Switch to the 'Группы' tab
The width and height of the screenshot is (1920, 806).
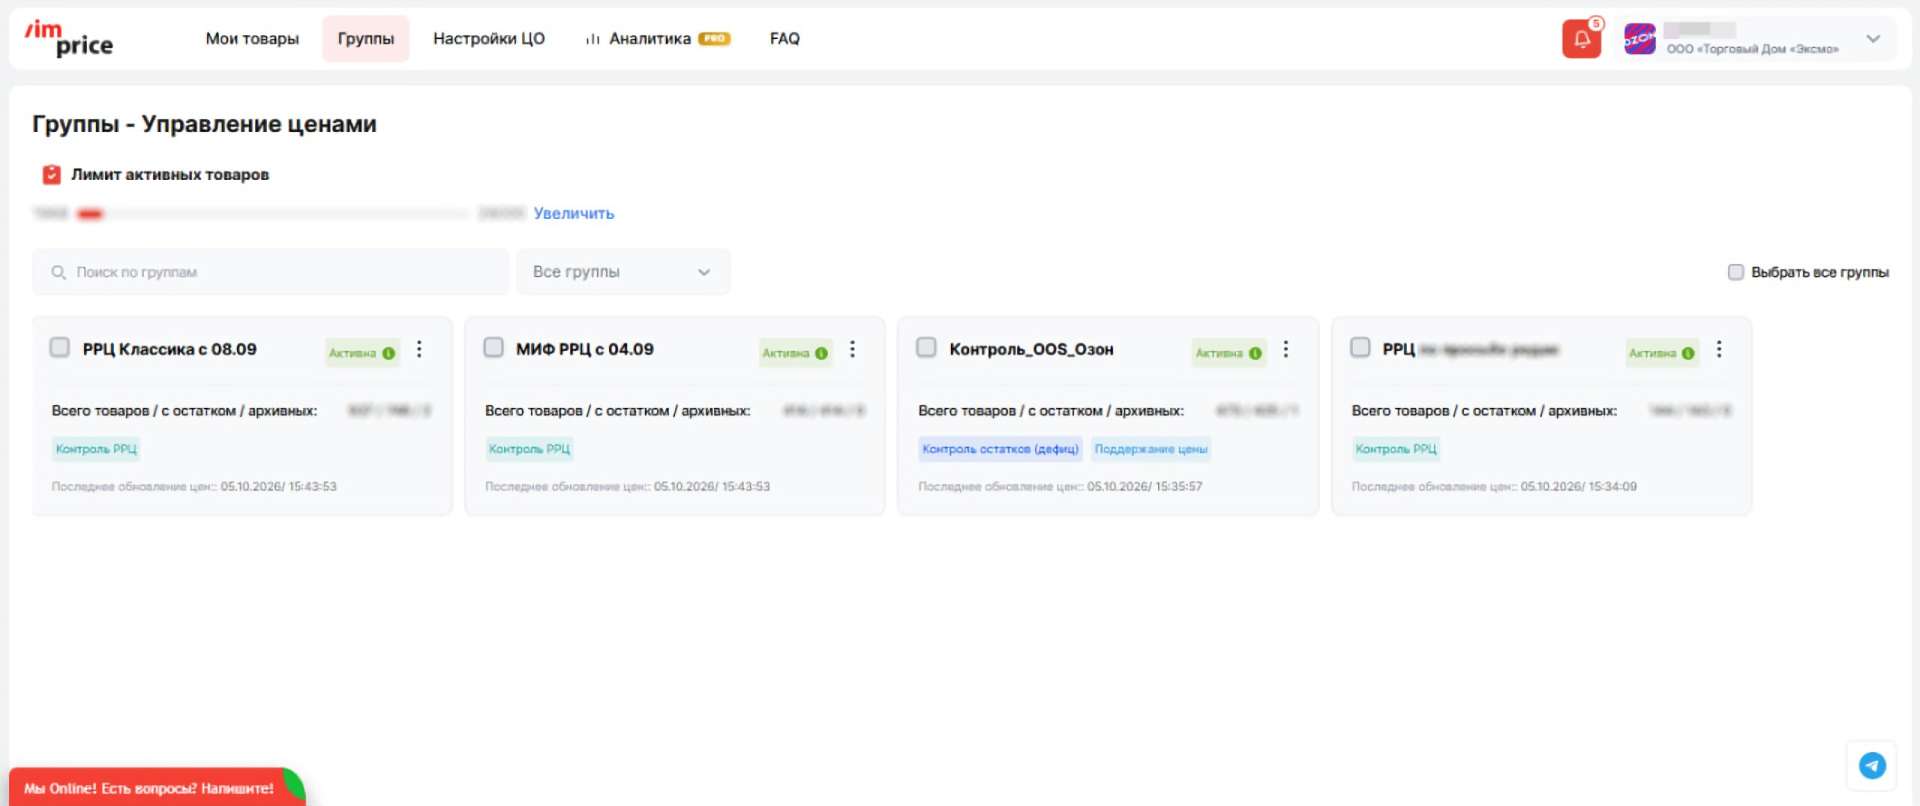pos(366,39)
